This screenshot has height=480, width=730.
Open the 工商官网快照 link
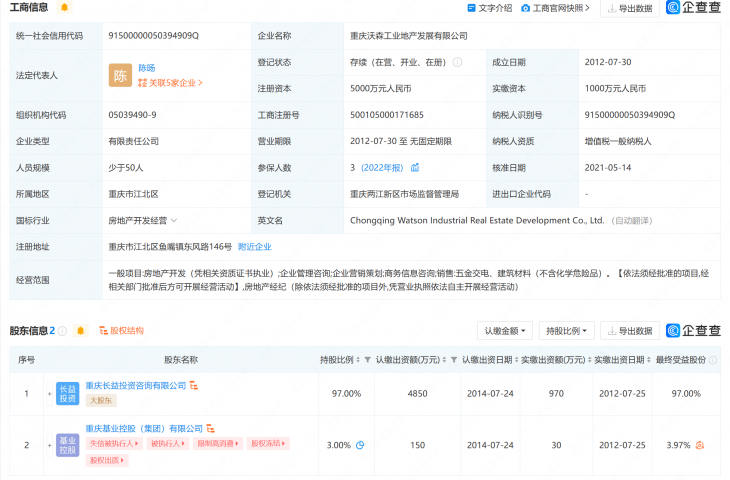pos(555,8)
